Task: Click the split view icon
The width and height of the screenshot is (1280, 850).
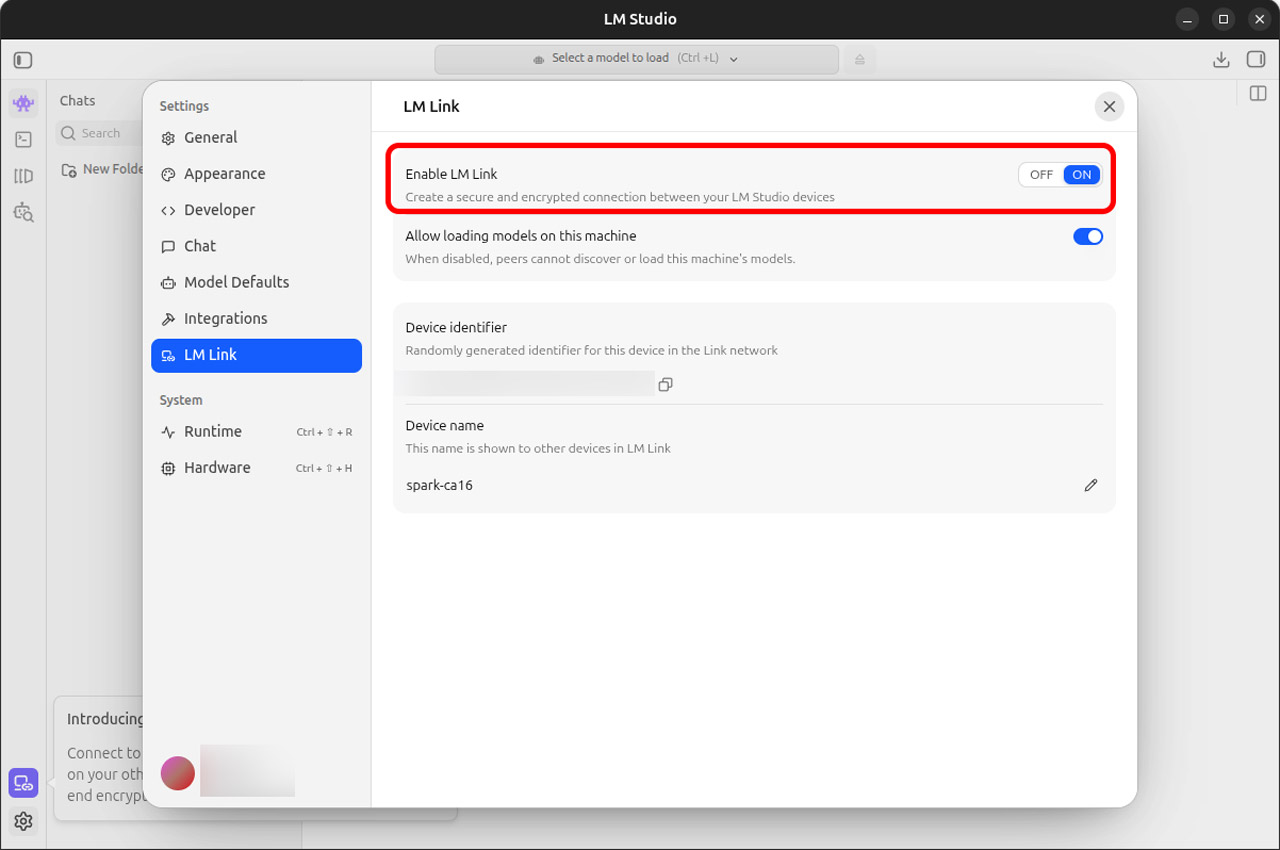Action: [x=1258, y=93]
